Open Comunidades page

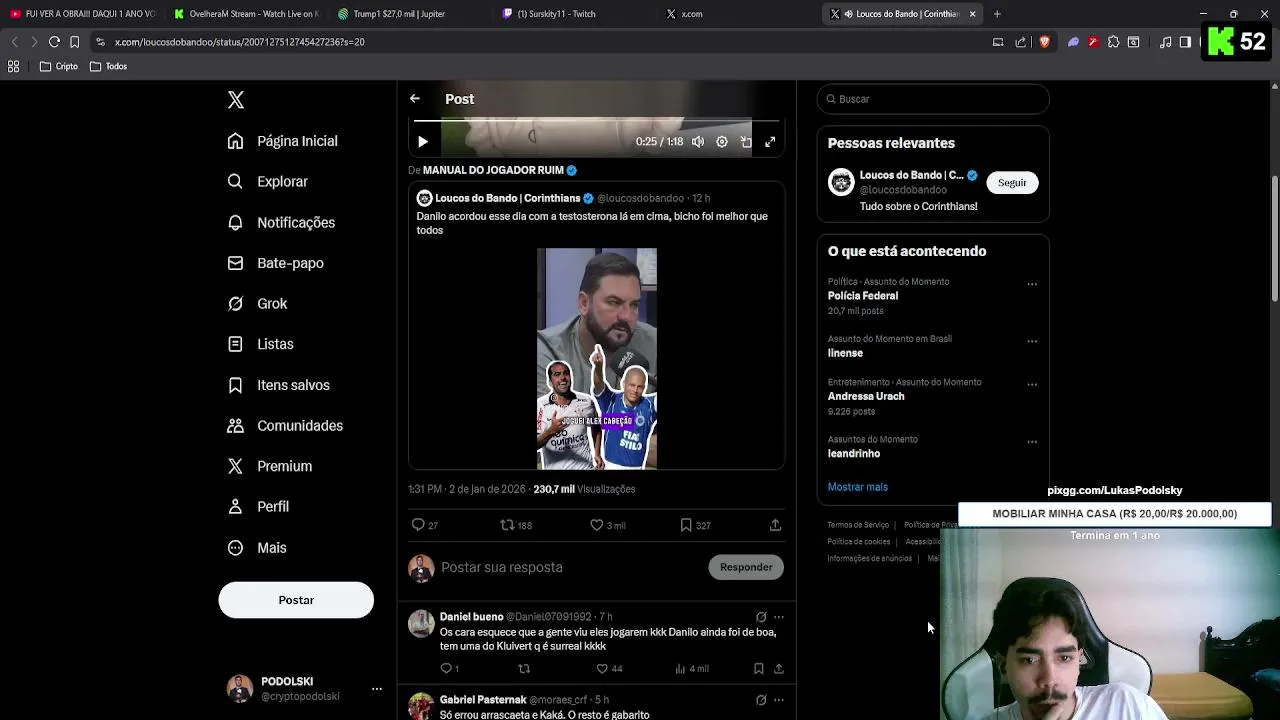click(285, 426)
